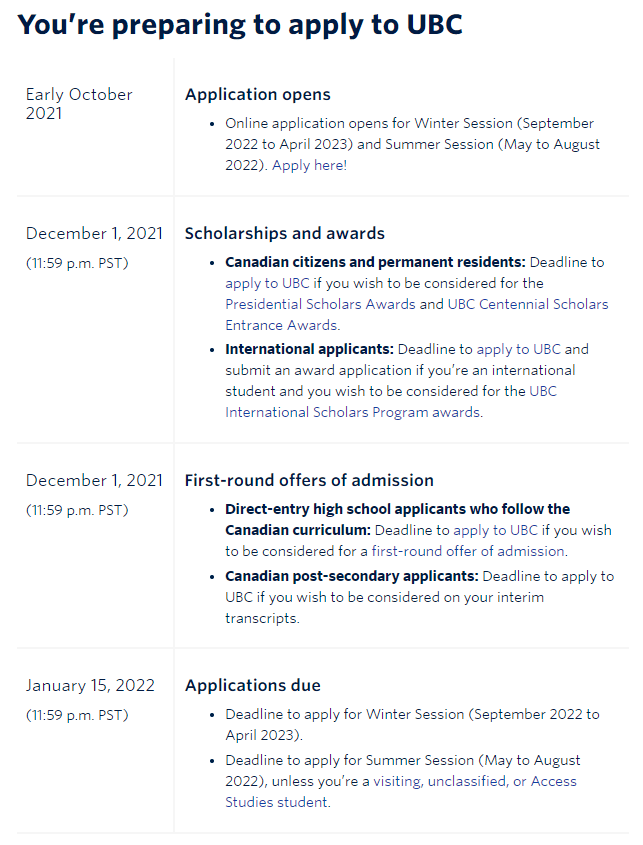Follow the "unclassified" student link

click(468, 781)
